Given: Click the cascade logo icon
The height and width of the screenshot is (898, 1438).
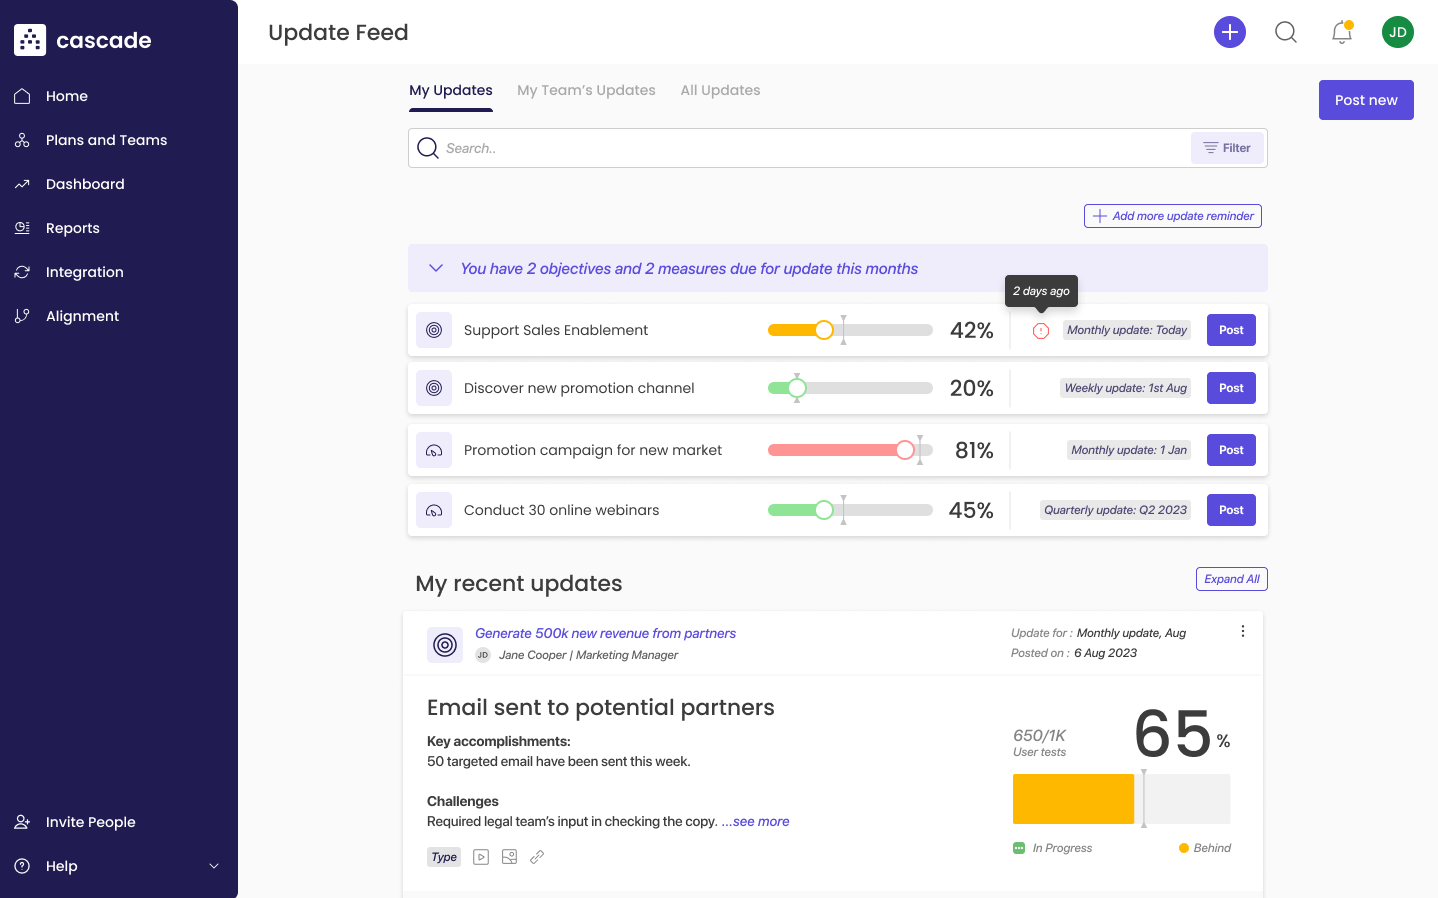Looking at the screenshot, I should [29, 39].
